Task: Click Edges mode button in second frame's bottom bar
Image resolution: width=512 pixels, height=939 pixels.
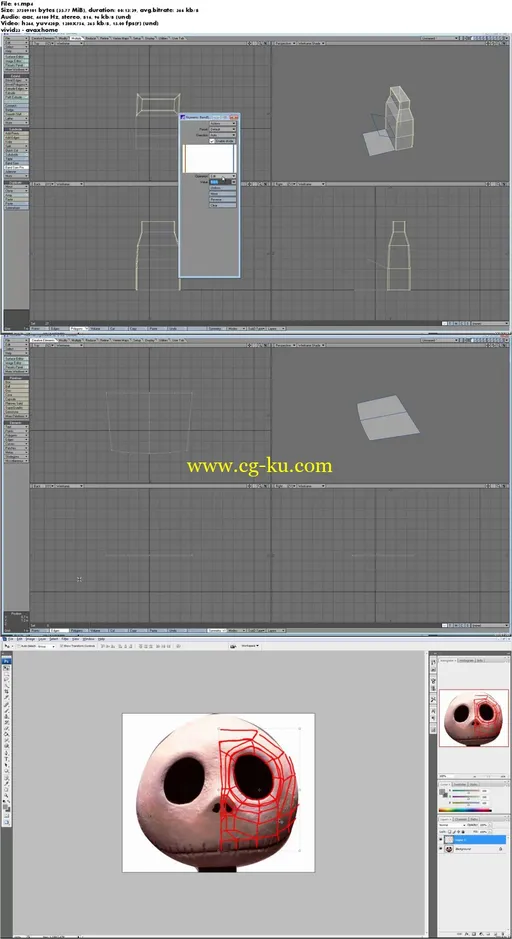Action: [x=58, y=630]
